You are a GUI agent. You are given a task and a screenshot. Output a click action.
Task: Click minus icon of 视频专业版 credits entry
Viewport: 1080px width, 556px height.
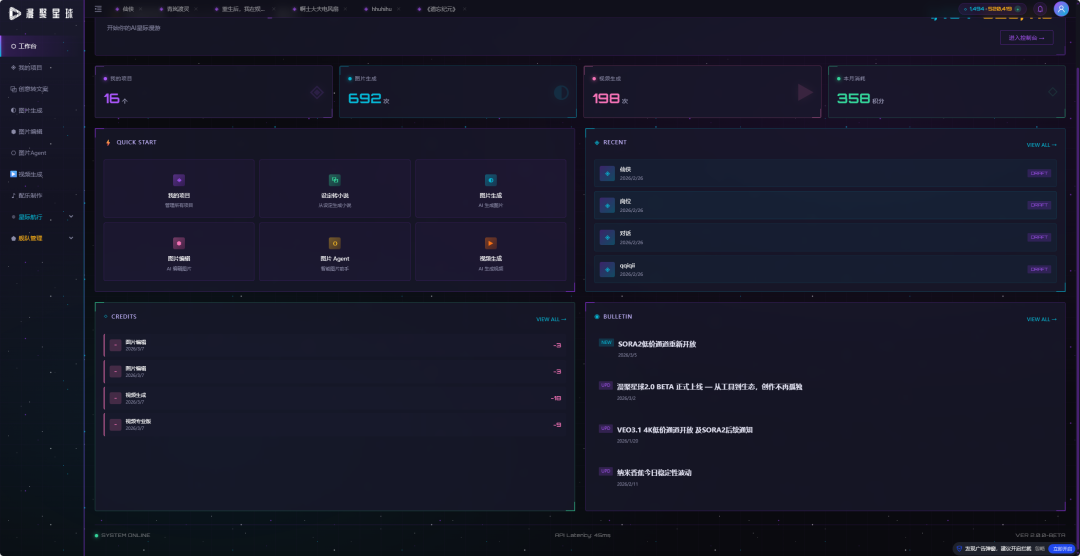coord(116,424)
